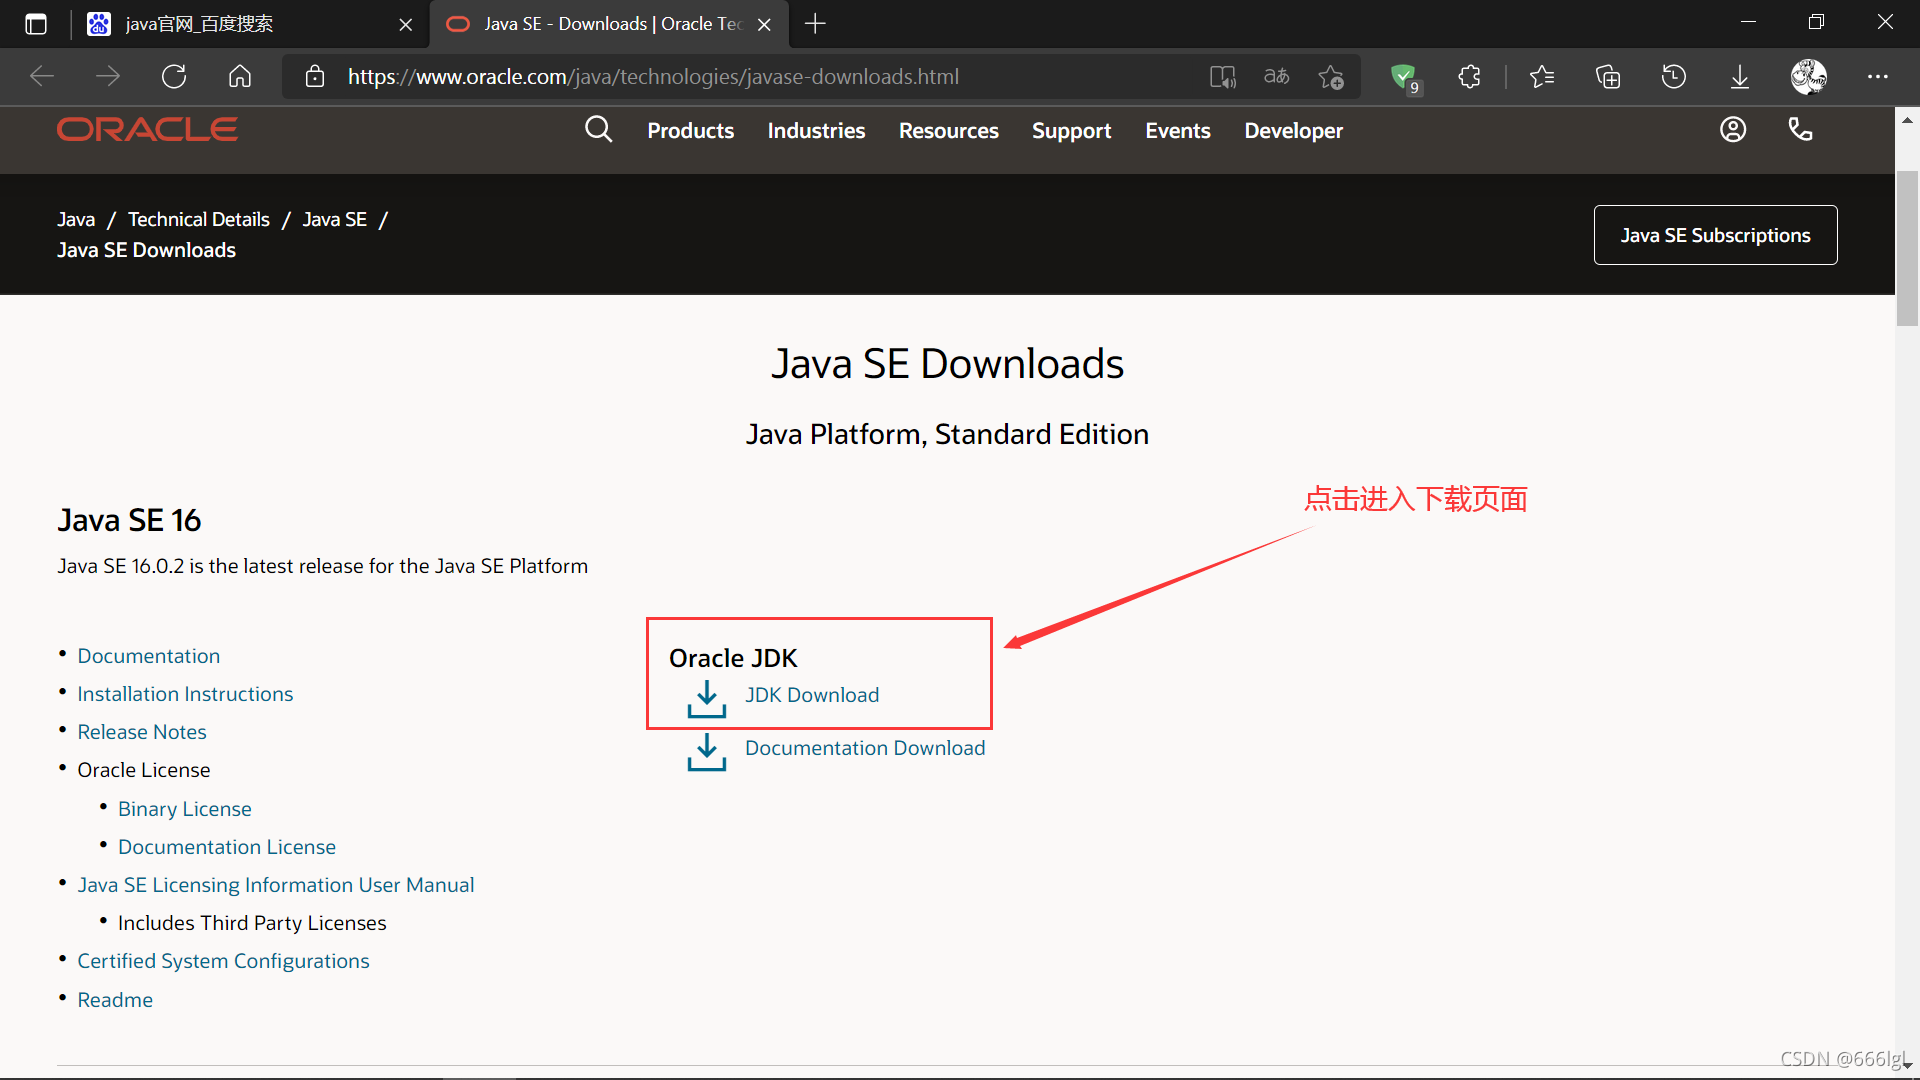
Task: Open the Products menu
Action: [690, 131]
